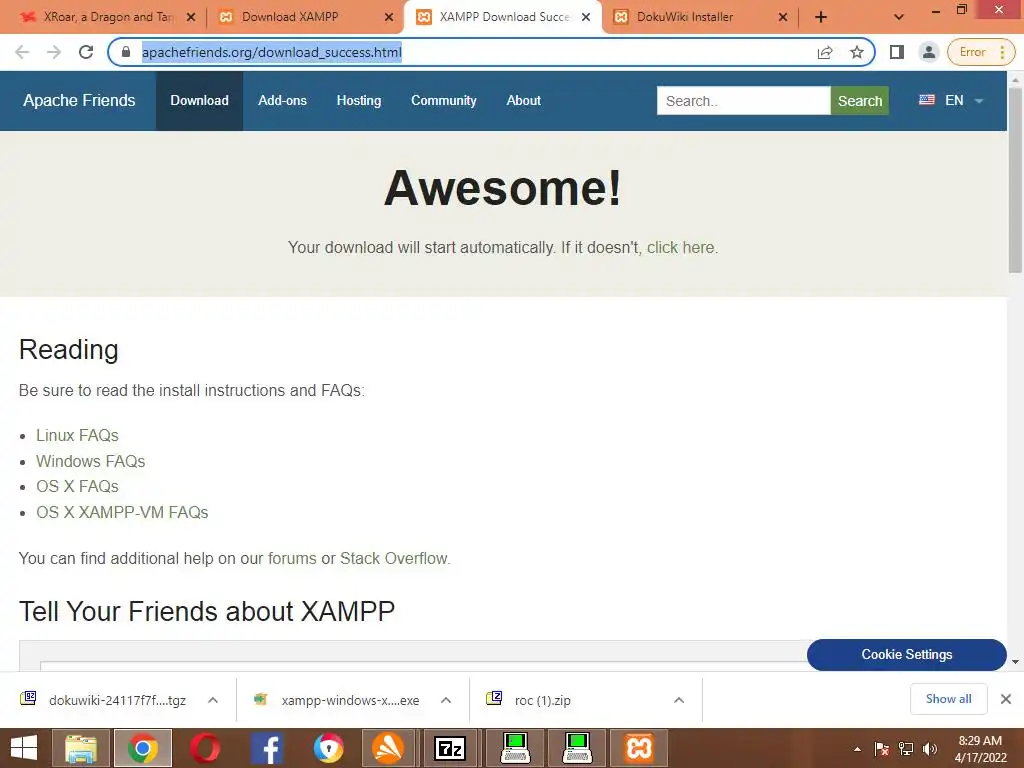This screenshot has width=1024, height=768.
Task: Open the Facebook taskbar icon
Action: click(x=266, y=748)
